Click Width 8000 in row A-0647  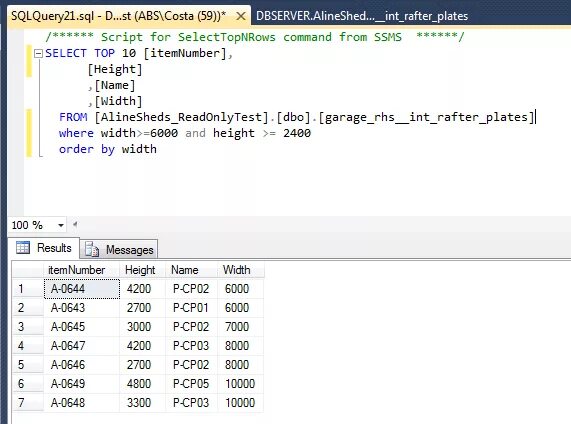(x=241, y=346)
